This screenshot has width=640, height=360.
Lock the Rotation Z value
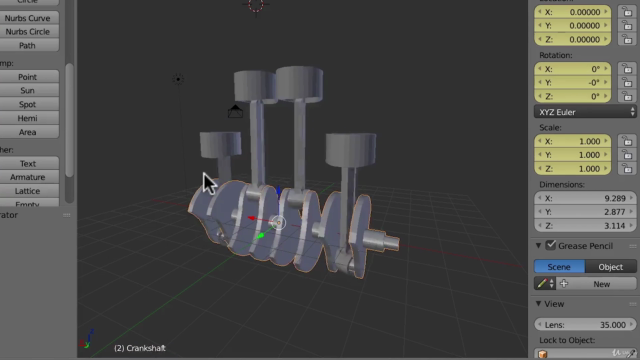click(x=627, y=97)
